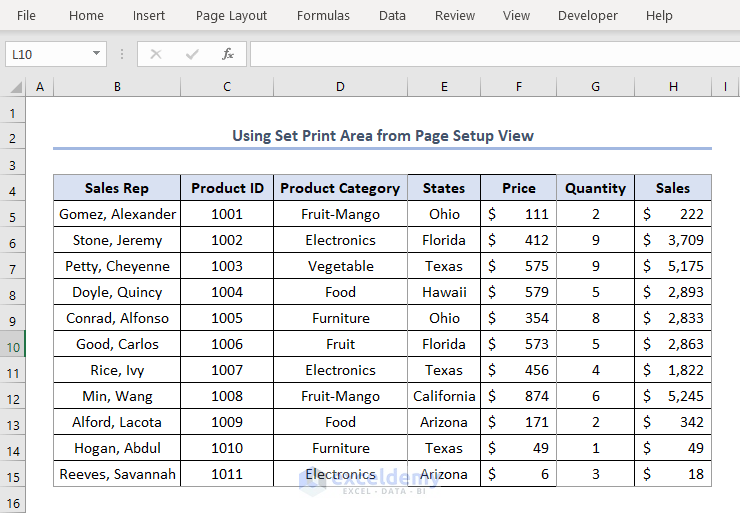Viewport: 740px width, 513px height.
Task: Select the California state cell
Action: pos(444,396)
